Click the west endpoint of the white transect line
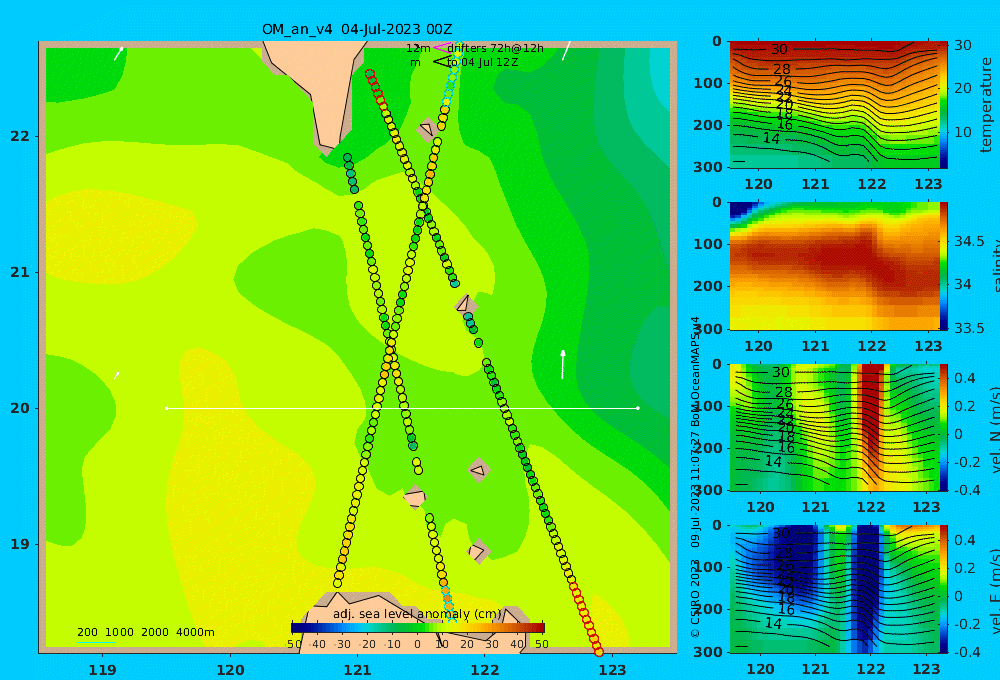This screenshot has height=680, width=1000. pyautogui.click(x=166, y=408)
